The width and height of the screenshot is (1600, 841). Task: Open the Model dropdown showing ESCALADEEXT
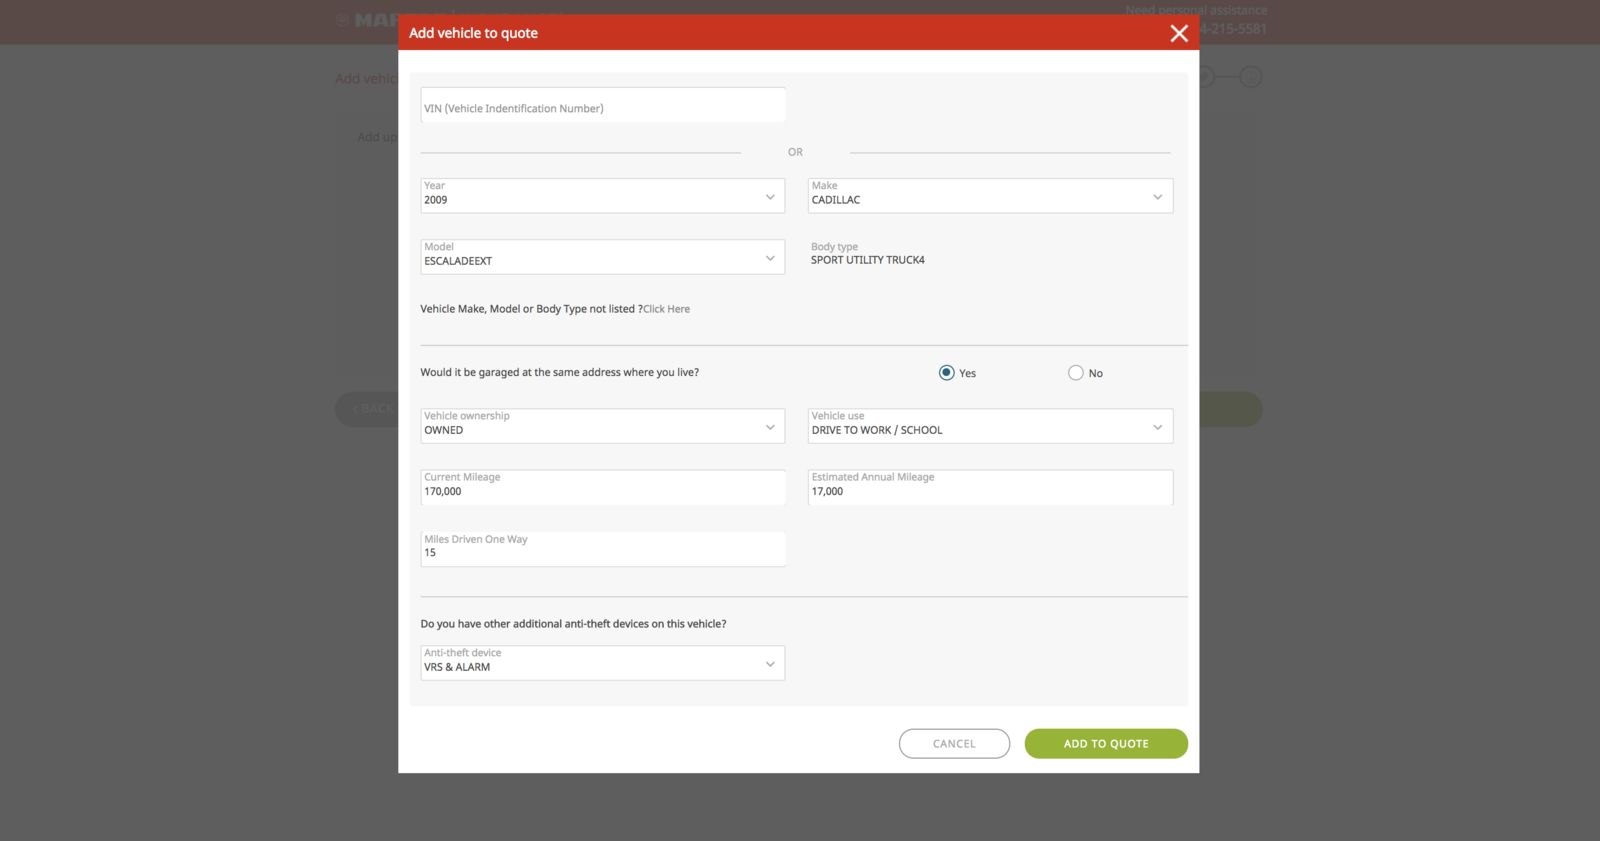603,257
